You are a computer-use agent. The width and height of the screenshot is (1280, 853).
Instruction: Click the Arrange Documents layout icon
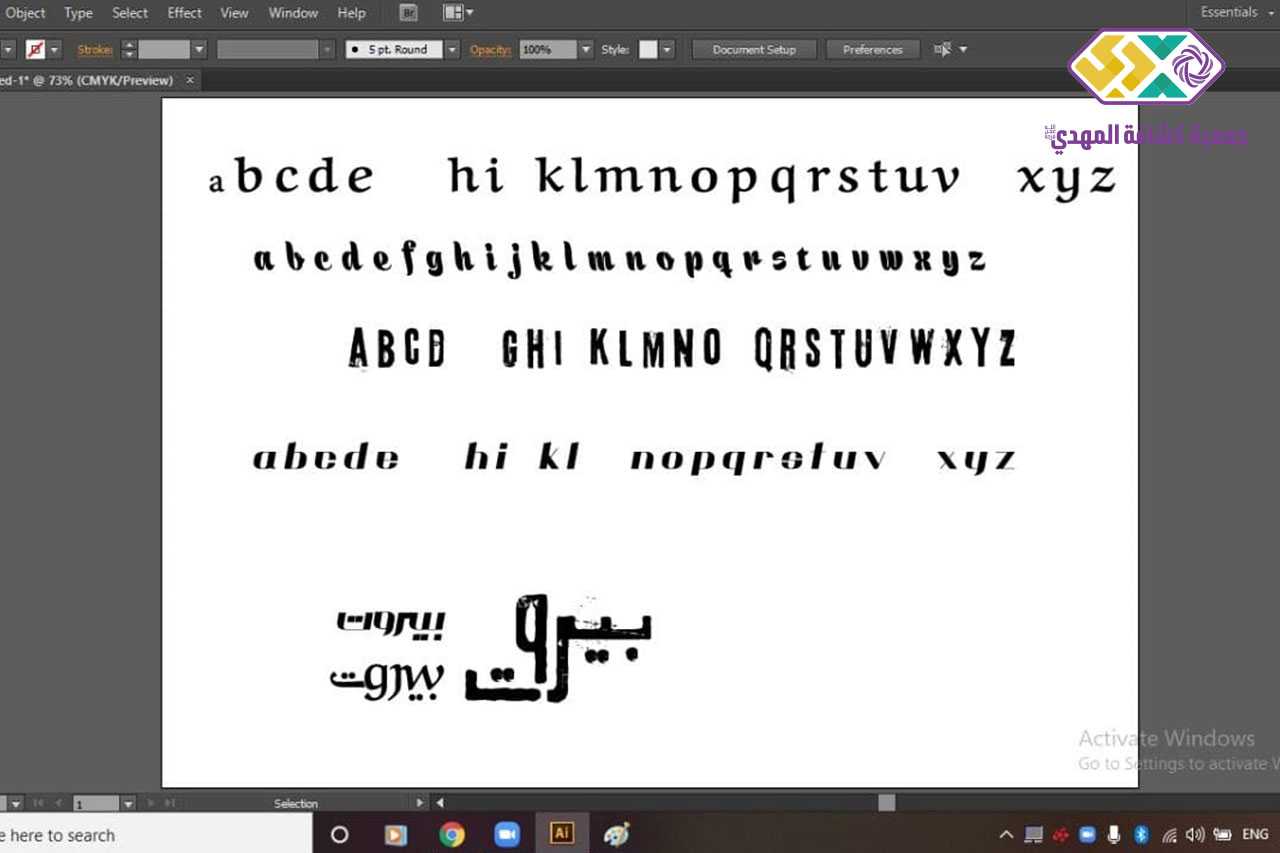pos(456,13)
